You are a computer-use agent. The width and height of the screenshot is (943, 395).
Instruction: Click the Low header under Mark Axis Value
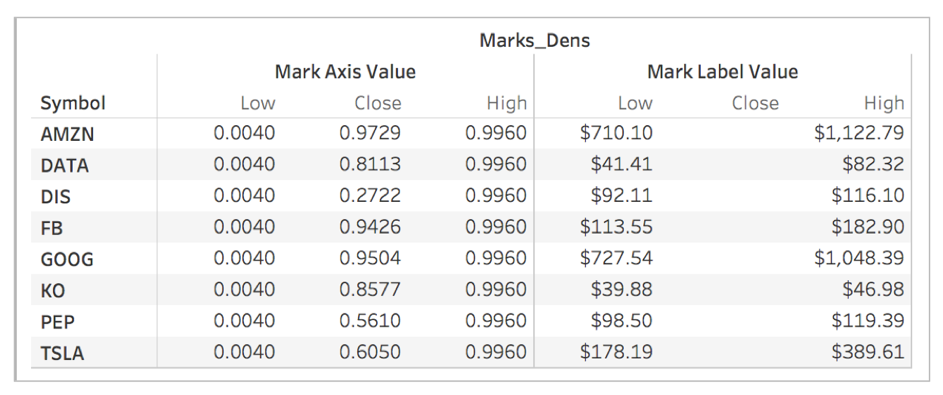pos(257,103)
